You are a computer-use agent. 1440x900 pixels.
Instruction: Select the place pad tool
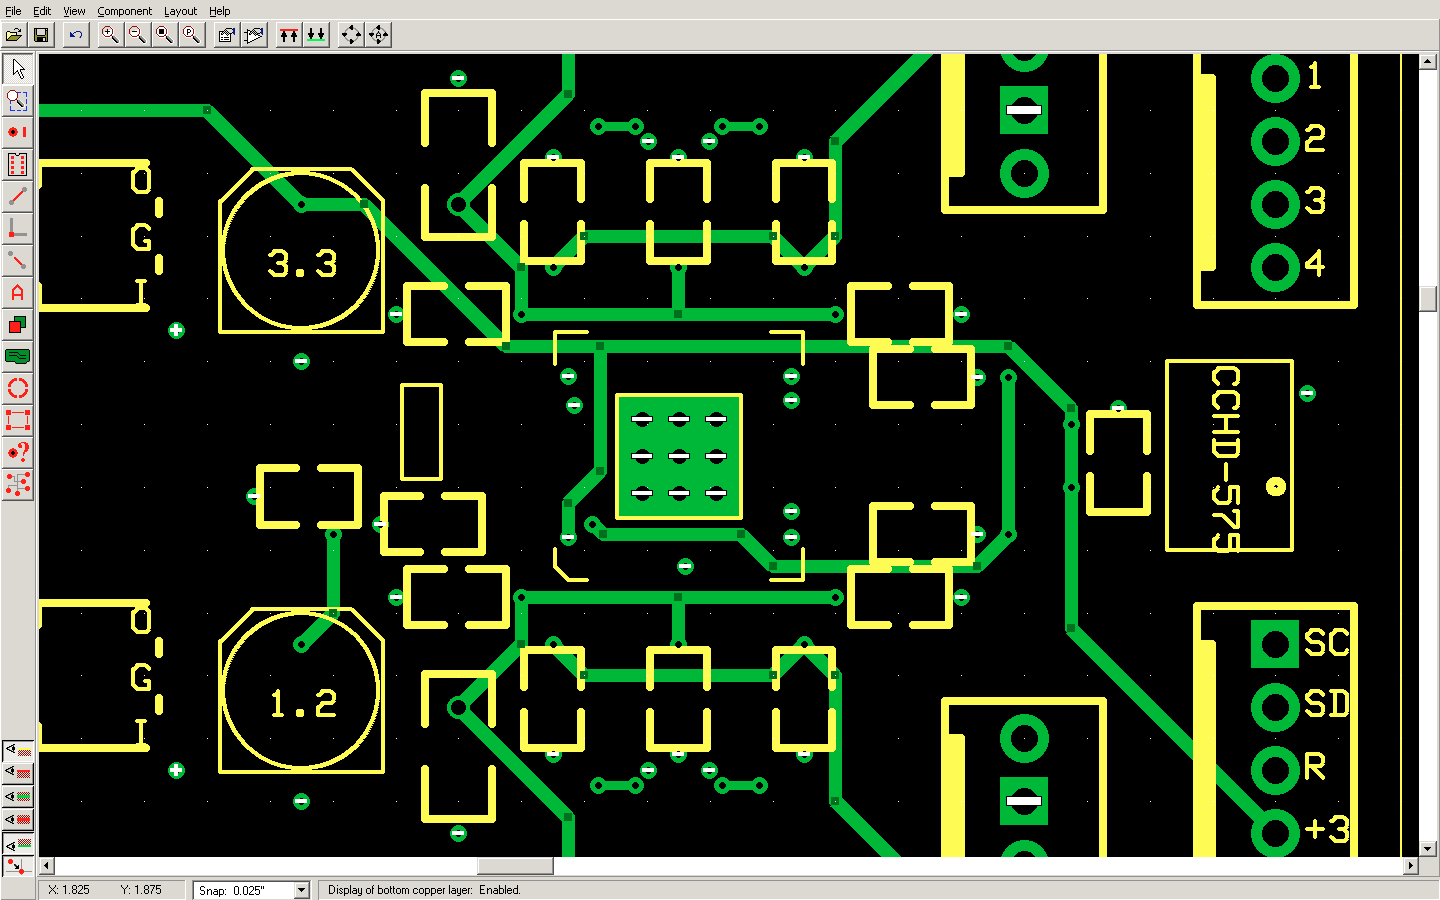tap(18, 133)
